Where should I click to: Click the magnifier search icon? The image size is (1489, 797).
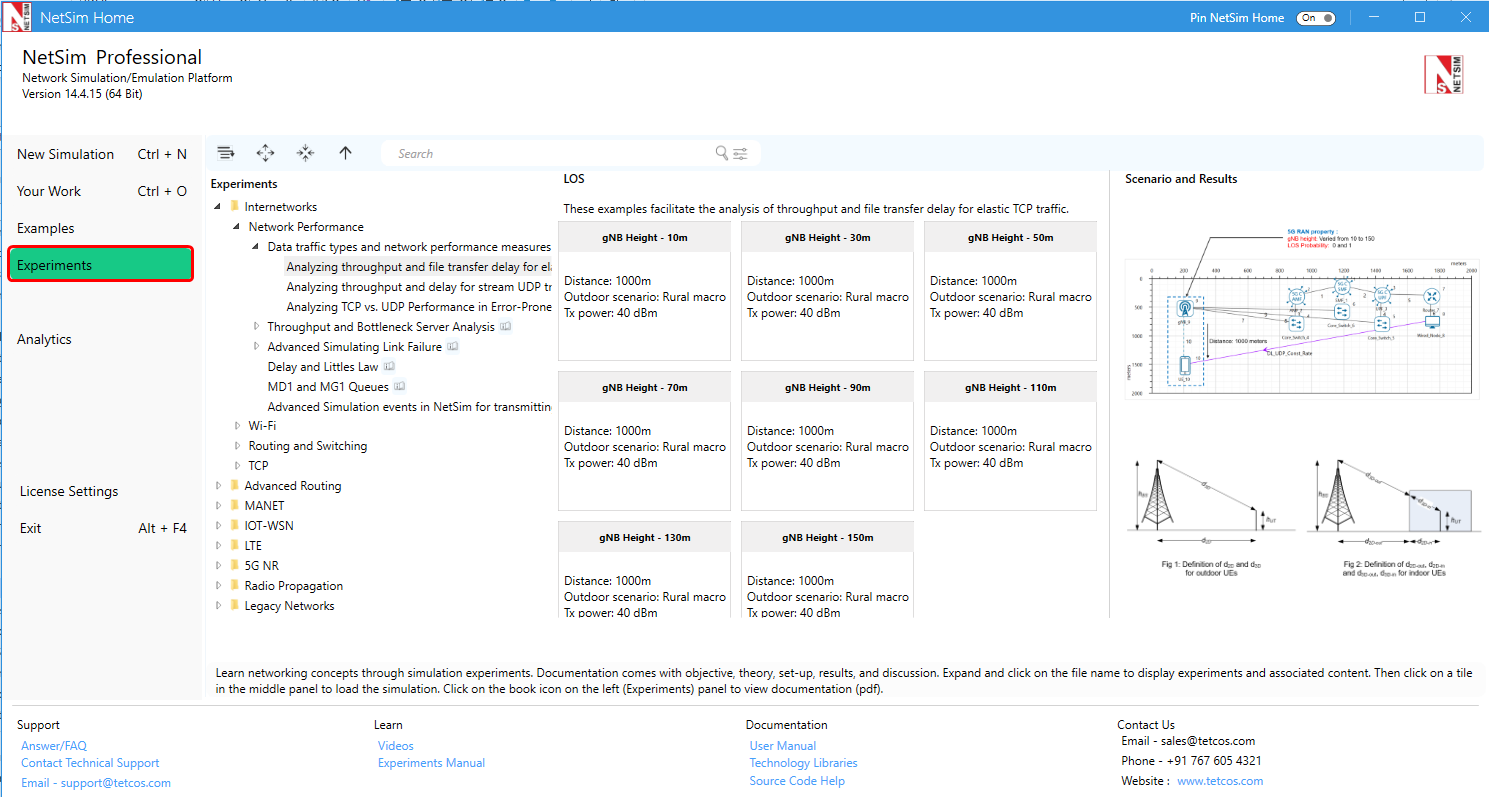pyautogui.click(x=722, y=153)
